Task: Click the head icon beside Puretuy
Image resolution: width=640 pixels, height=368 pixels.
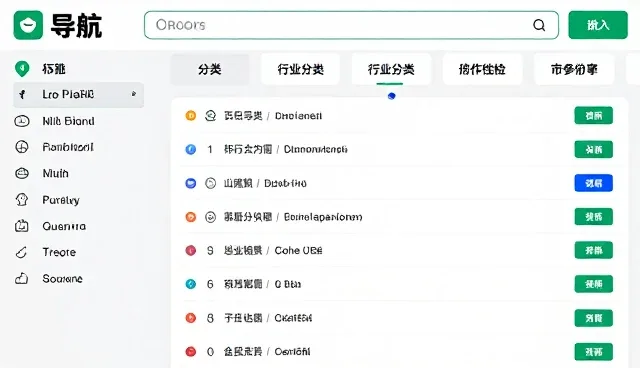Action: point(22,200)
